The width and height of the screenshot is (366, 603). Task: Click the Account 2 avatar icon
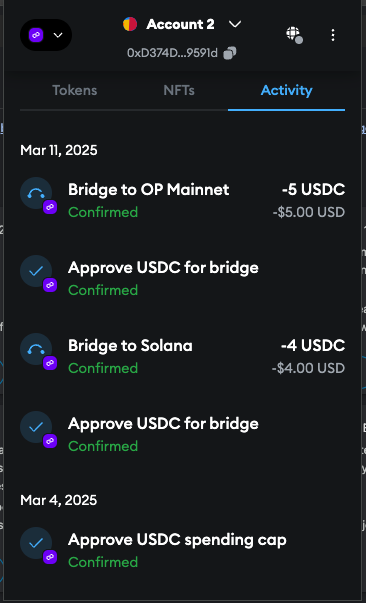130,24
